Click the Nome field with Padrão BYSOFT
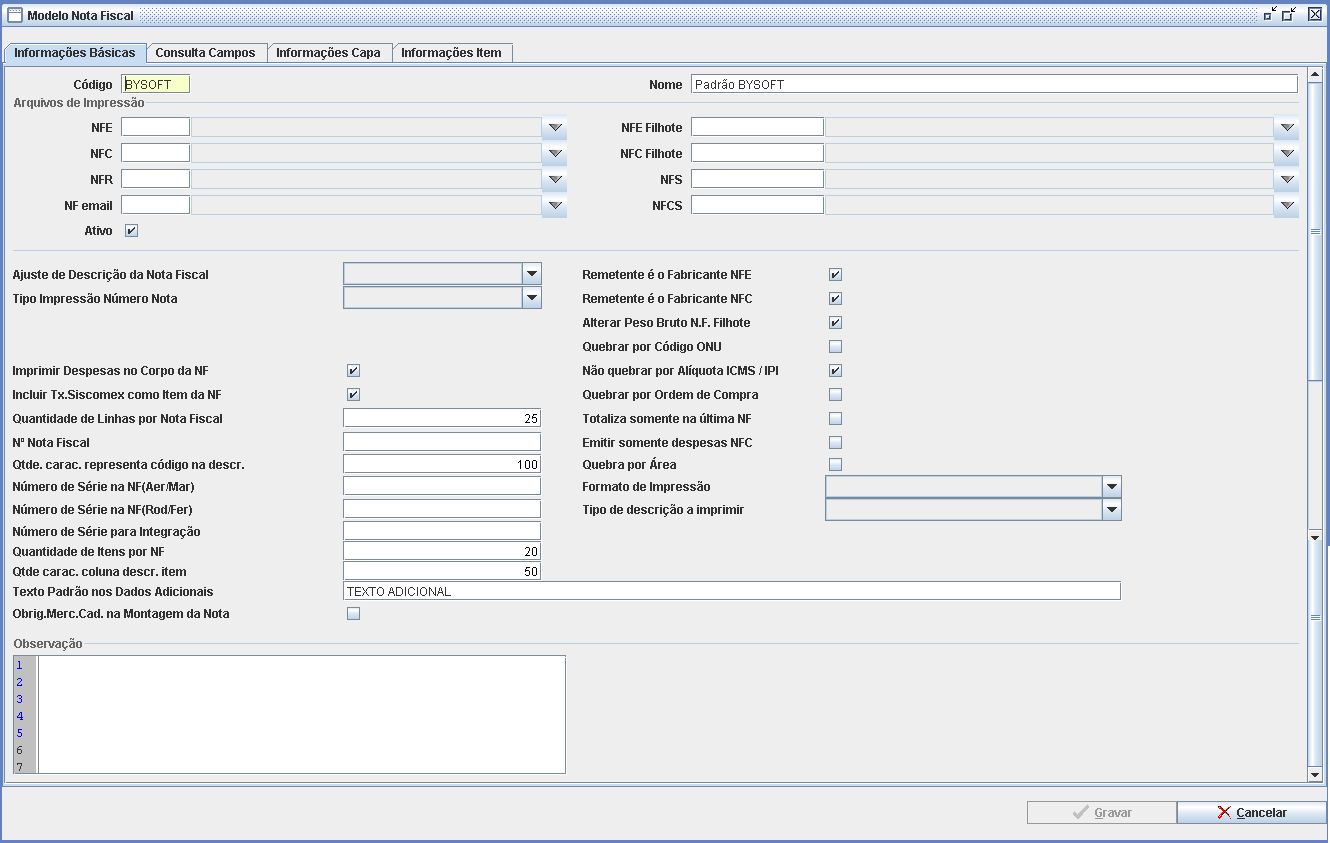Screen dimensions: 1330x843 pos(994,85)
